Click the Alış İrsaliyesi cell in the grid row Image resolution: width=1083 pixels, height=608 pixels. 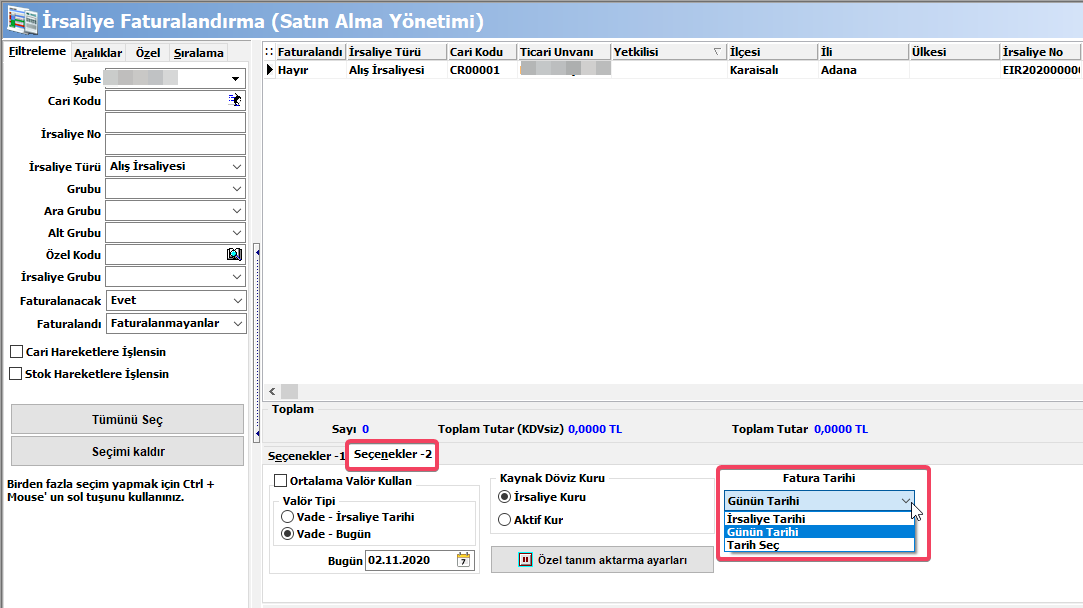tap(396, 70)
